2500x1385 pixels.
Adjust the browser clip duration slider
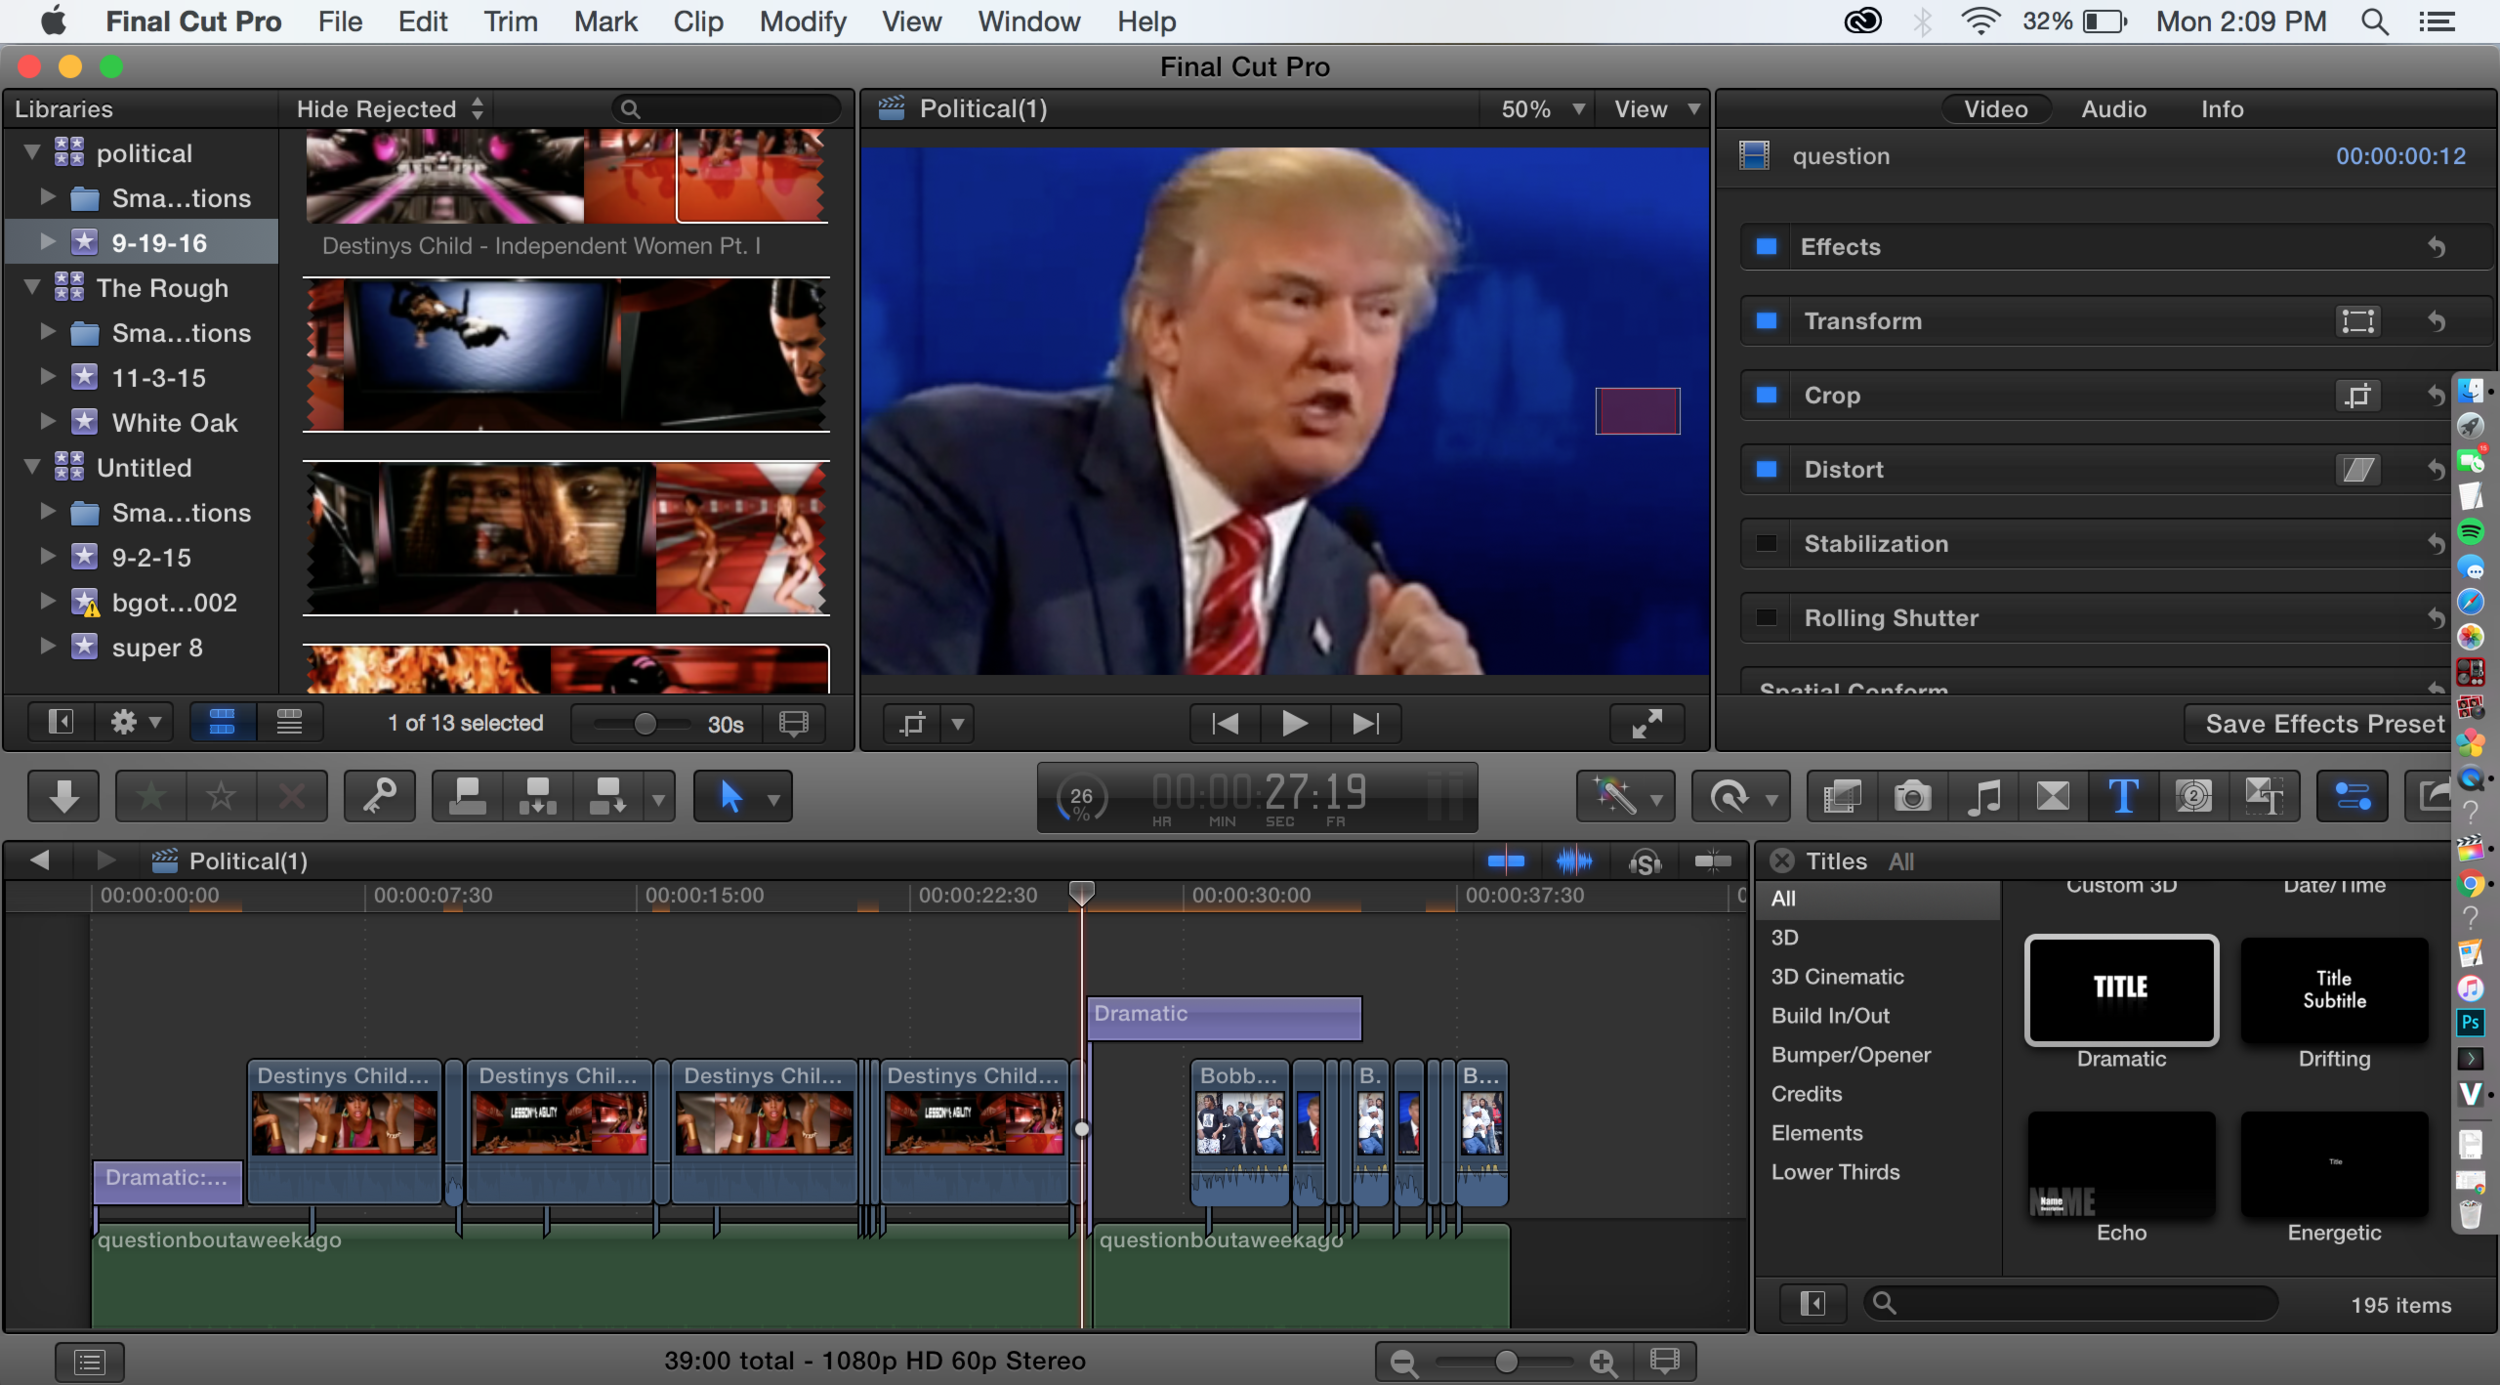click(644, 723)
